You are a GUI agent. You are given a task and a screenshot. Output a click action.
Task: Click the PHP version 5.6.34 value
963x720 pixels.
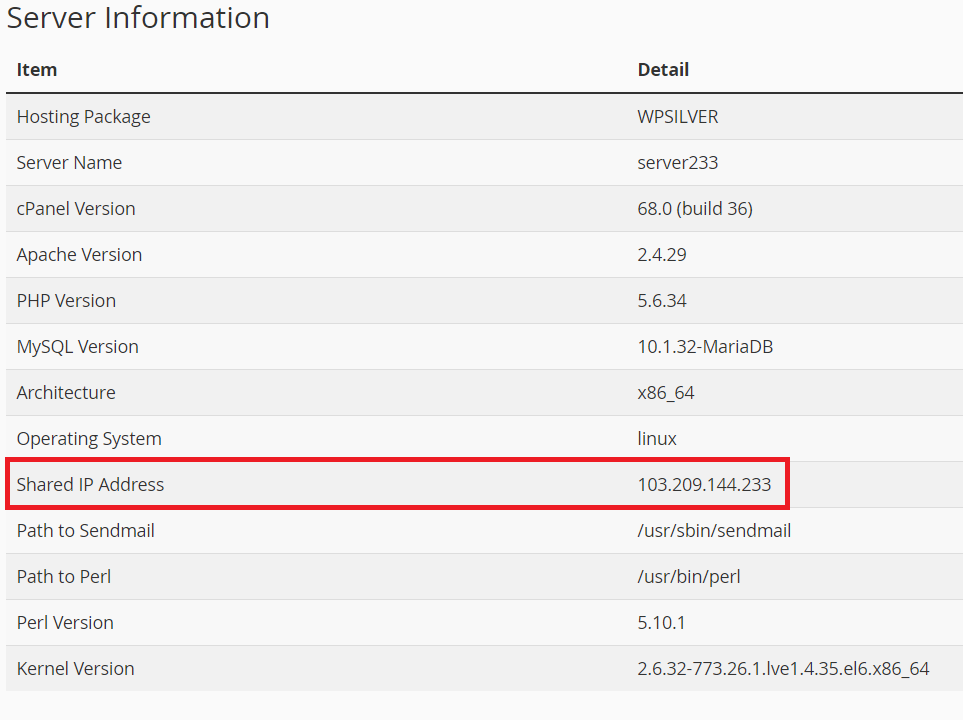(662, 301)
